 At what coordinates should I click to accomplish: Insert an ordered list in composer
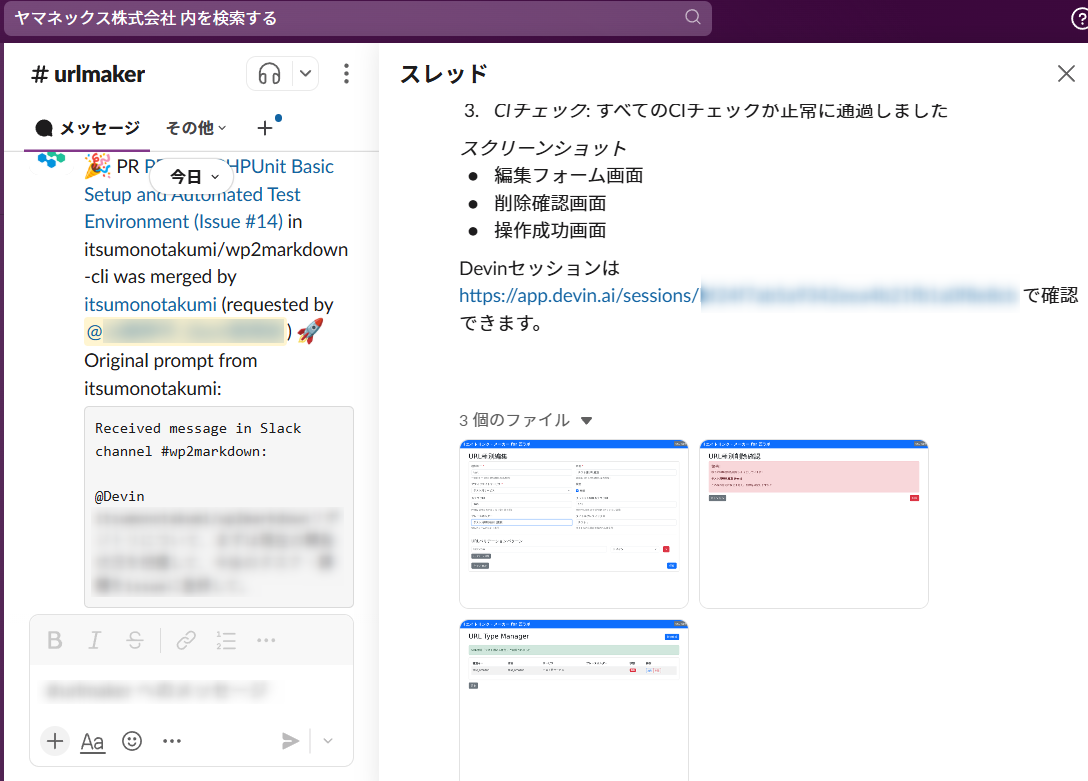226,640
